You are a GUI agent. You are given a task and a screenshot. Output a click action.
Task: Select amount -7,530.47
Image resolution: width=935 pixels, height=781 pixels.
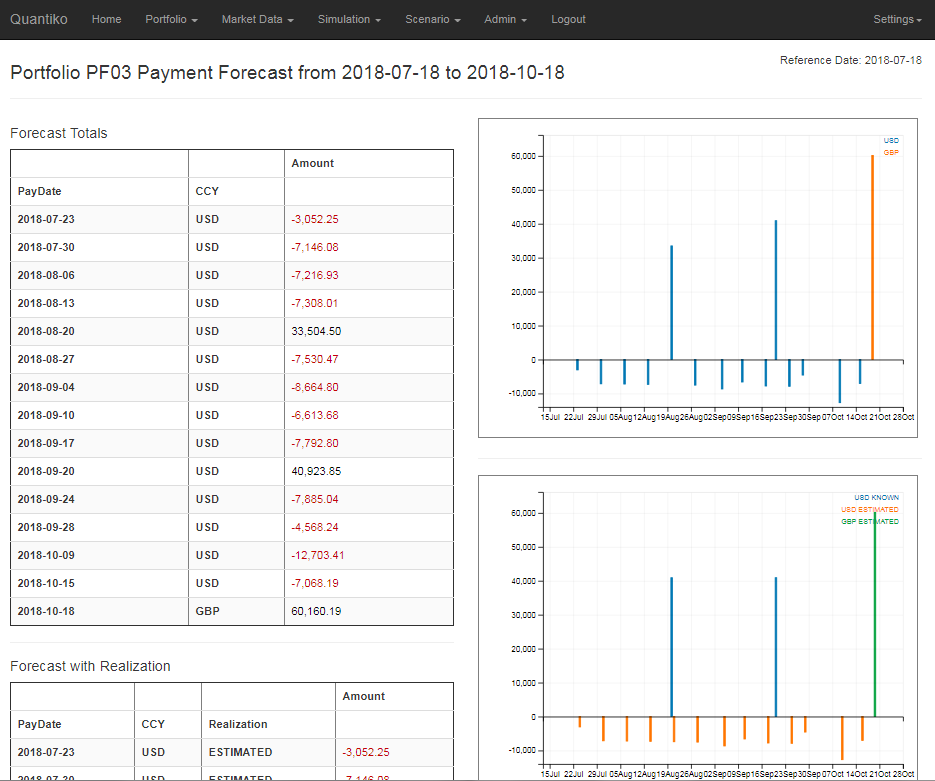pyautogui.click(x=315, y=359)
